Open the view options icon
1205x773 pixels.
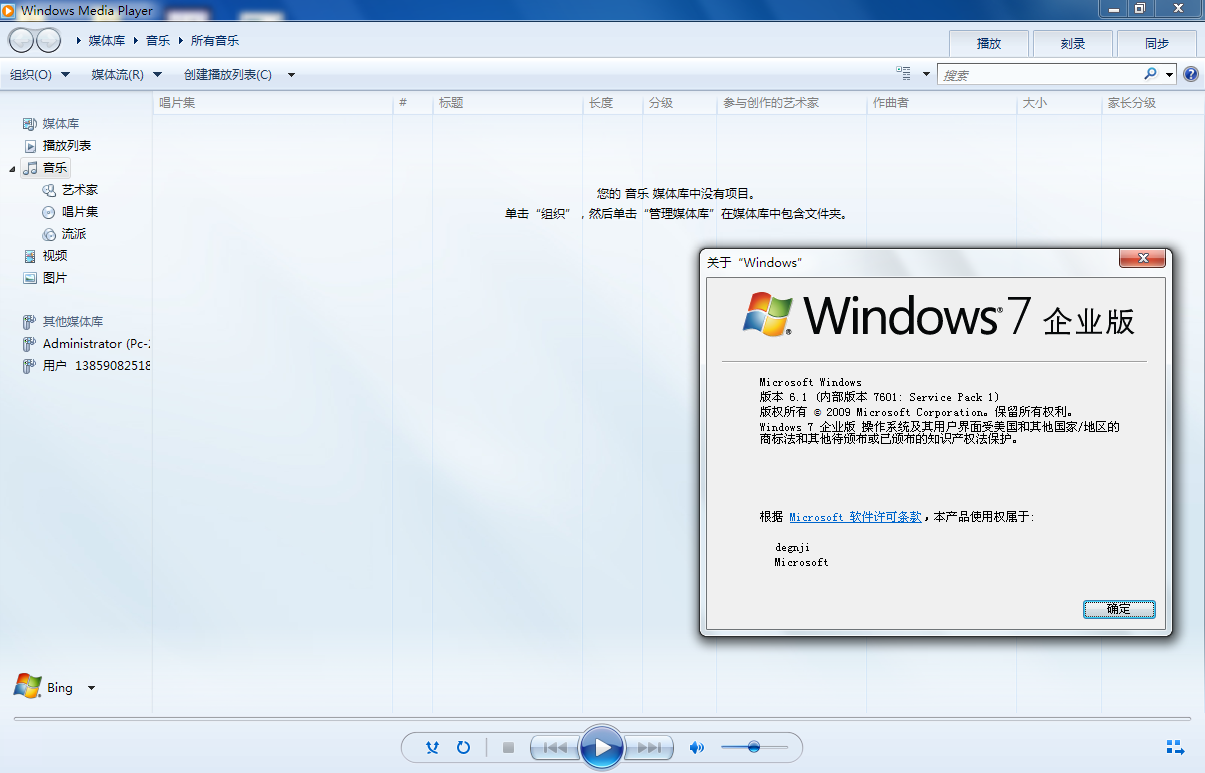(x=904, y=74)
